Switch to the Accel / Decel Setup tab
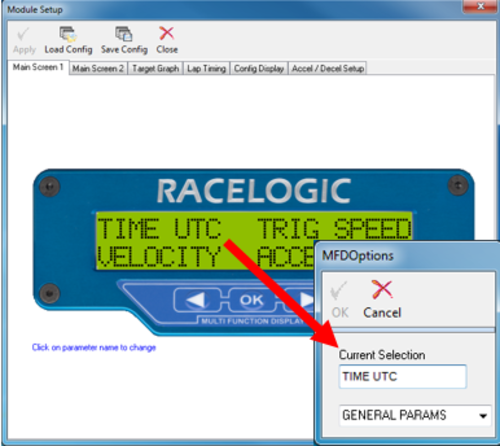This screenshot has width=500, height=446. click(328, 69)
